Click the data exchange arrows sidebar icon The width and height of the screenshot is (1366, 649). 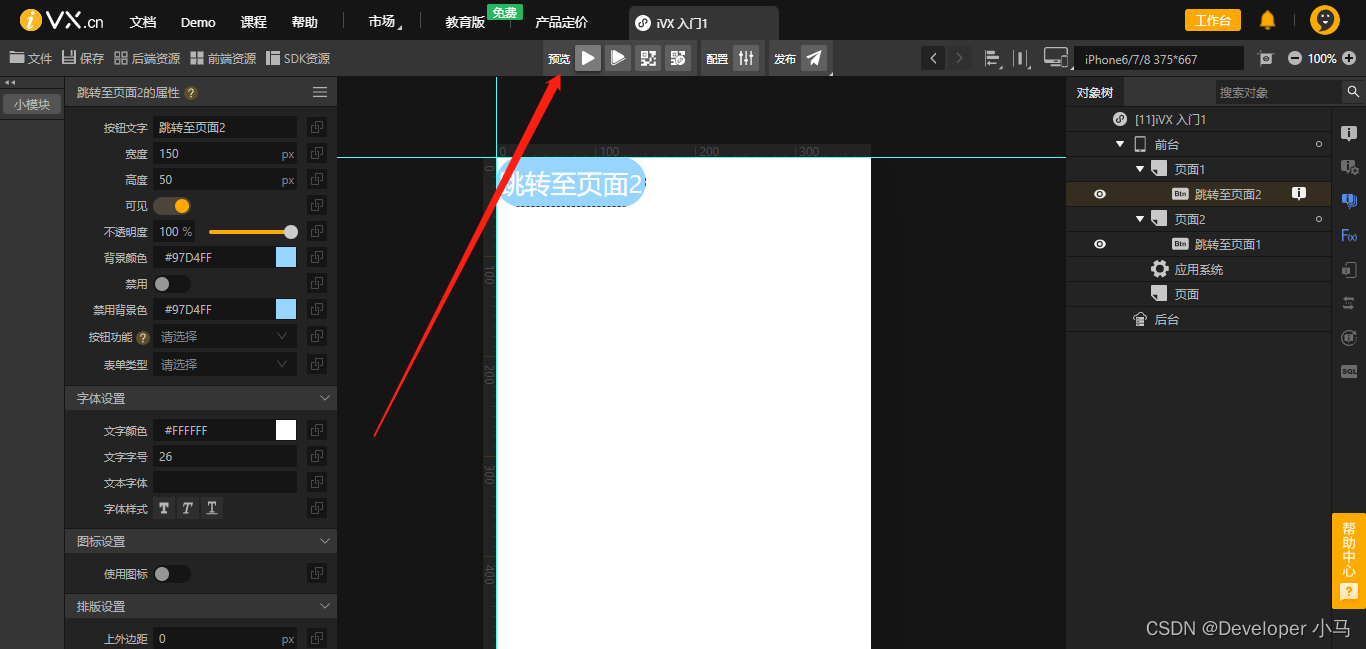pos(1349,303)
